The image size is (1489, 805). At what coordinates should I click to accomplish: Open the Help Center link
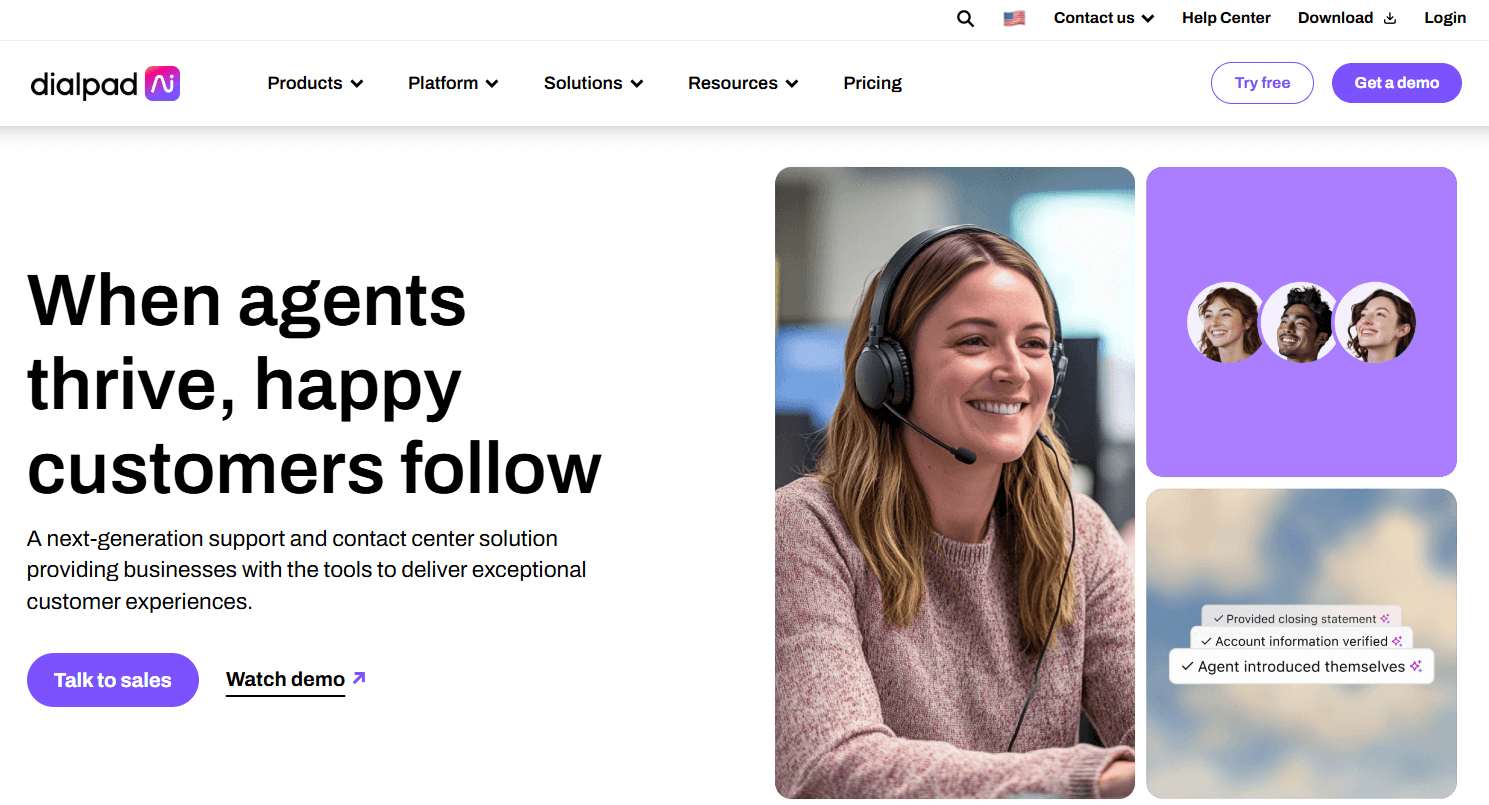[1226, 18]
